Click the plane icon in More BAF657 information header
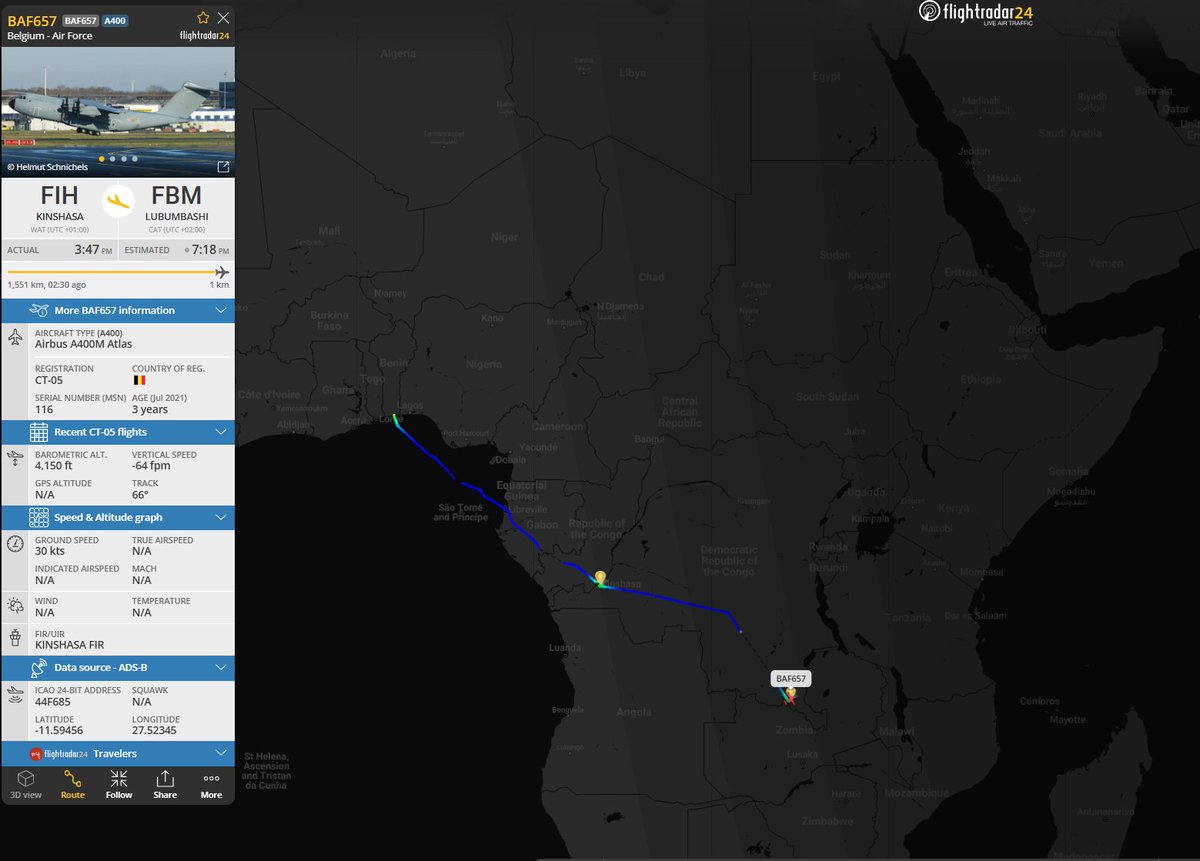 [39, 310]
